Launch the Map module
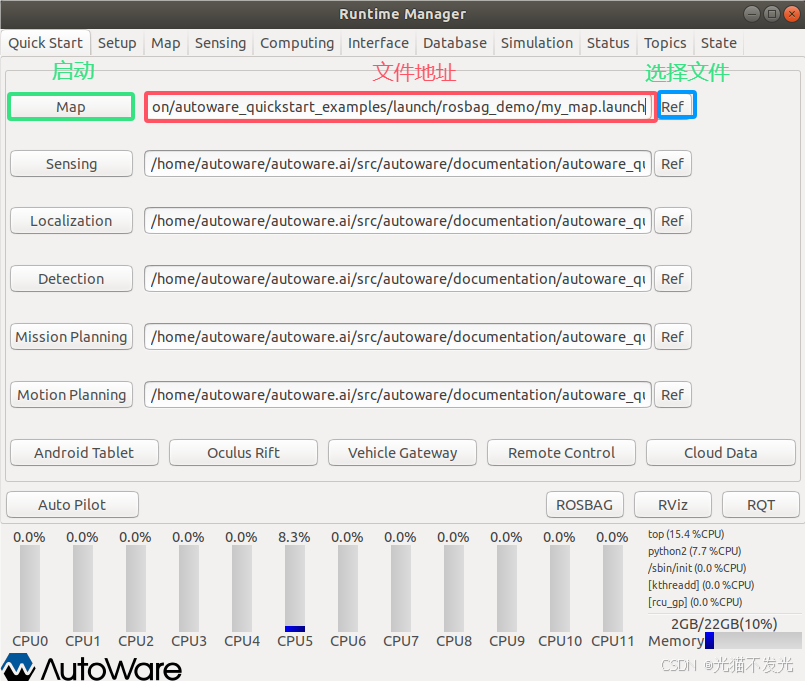The image size is (805, 681). tap(70, 105)
